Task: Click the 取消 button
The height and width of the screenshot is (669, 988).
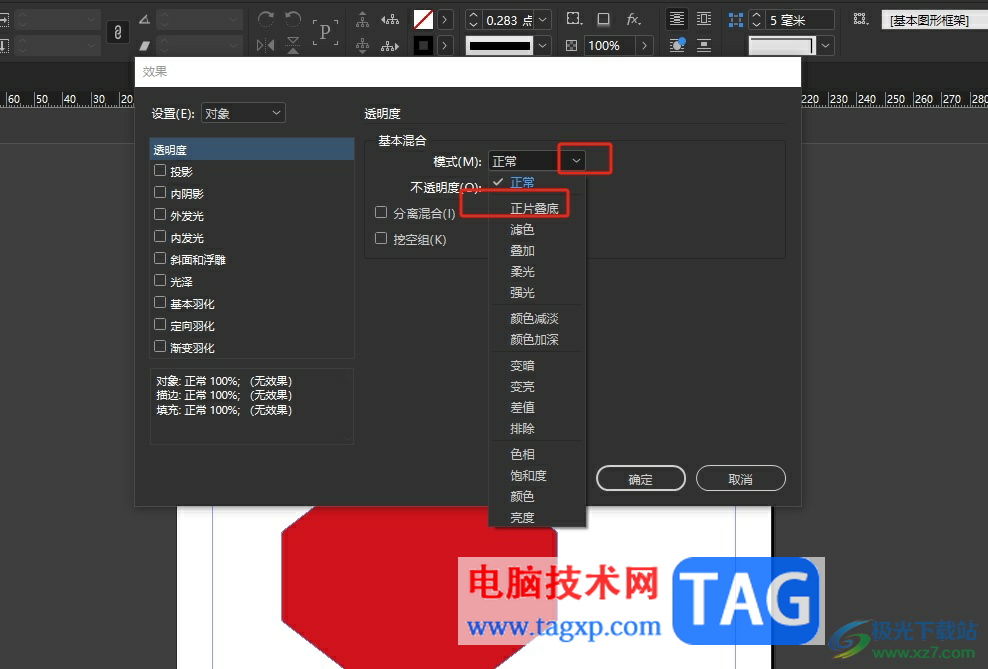Action: [x=740, y=479]
